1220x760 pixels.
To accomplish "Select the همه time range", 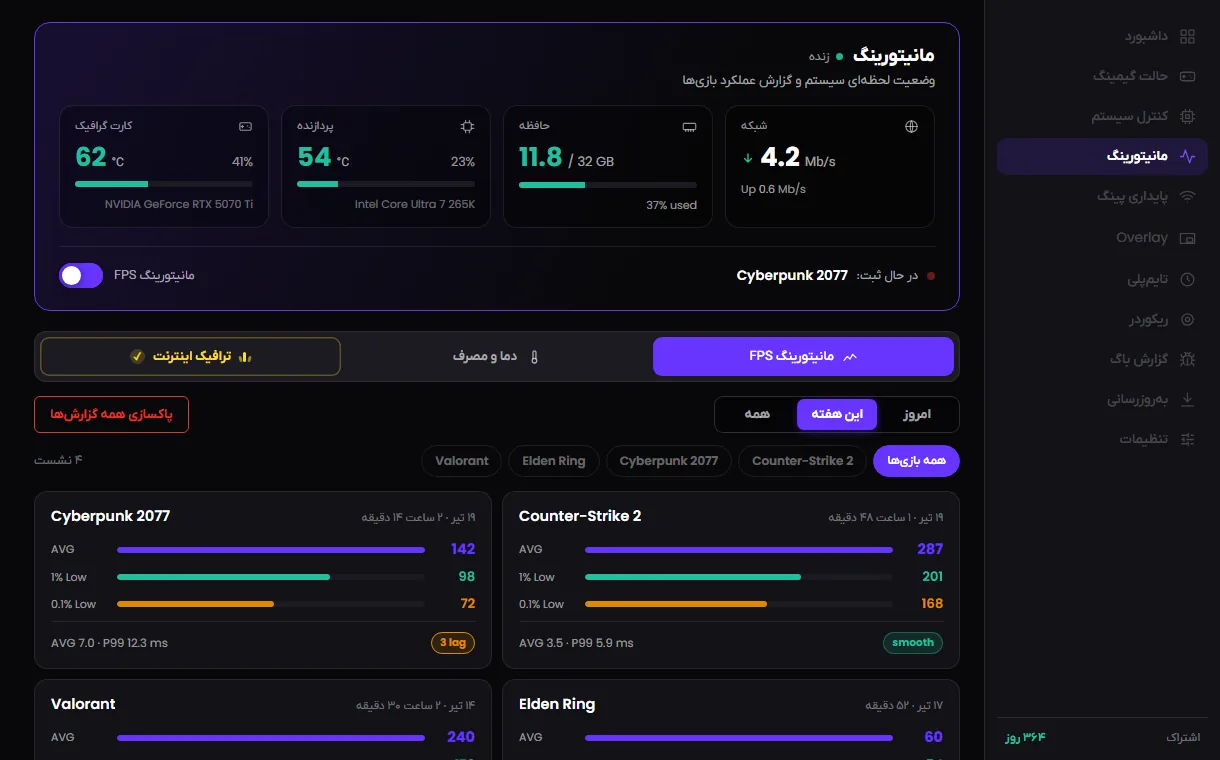I will point(757,414).
